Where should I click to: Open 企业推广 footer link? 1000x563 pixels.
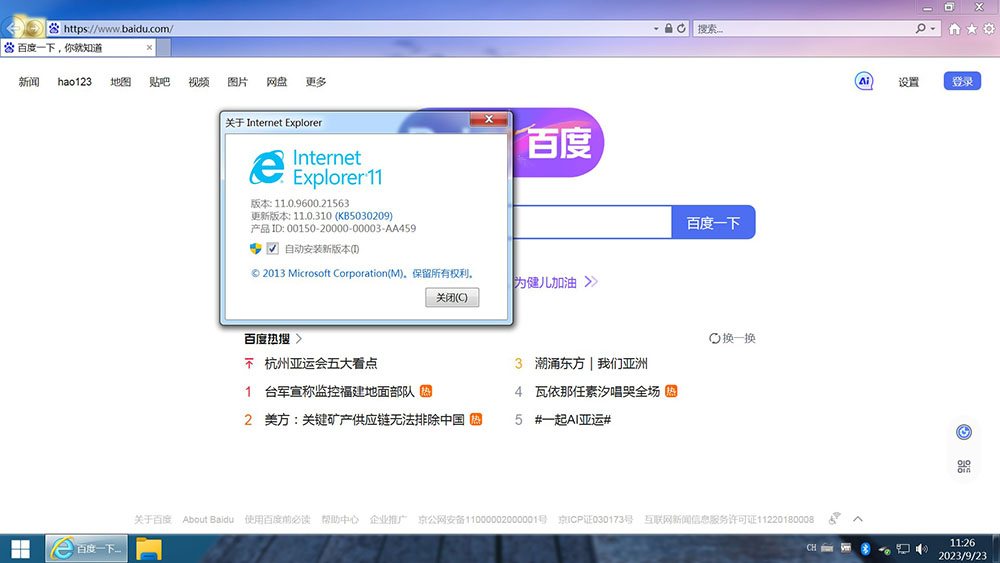[388, 520]
